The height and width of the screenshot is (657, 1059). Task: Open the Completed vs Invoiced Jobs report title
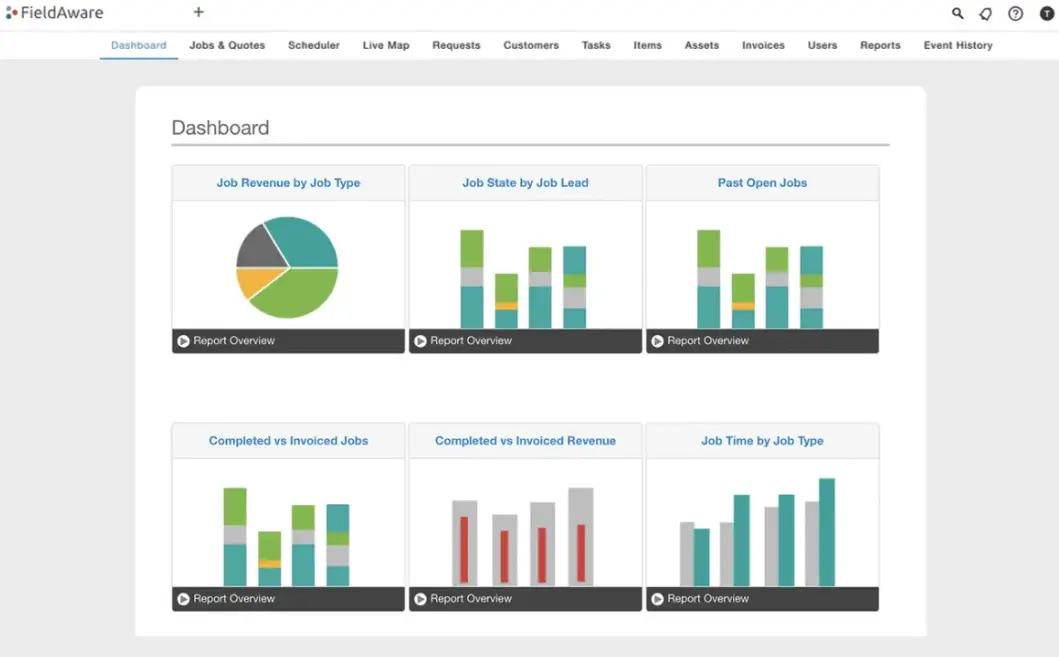tap(288, 440)
